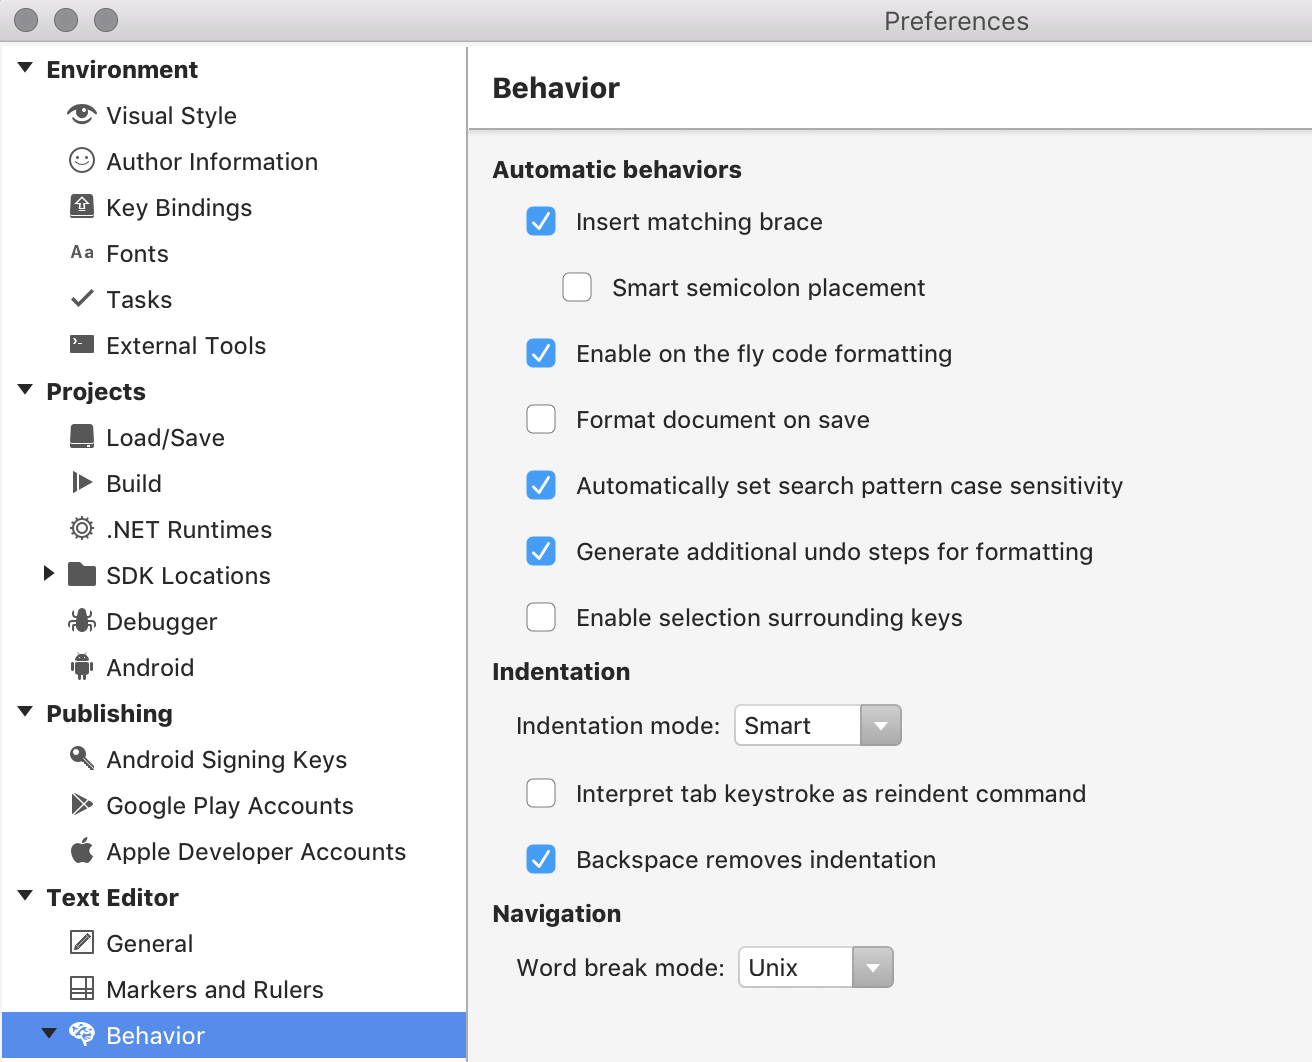Click the Tasks checkmark icon
Viewport: 1312px width, 1062px height.
click(81, 298)
